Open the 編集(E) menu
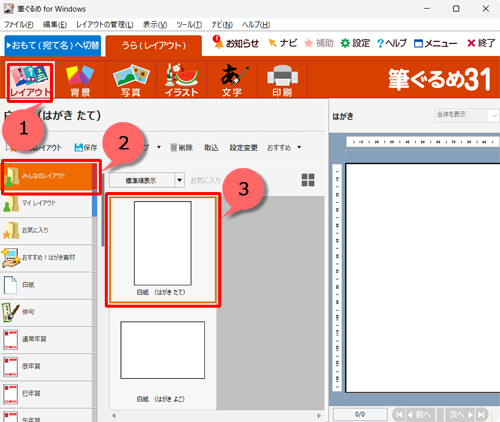The height and width of the screenshot is (422, 500). pos(55,25)
